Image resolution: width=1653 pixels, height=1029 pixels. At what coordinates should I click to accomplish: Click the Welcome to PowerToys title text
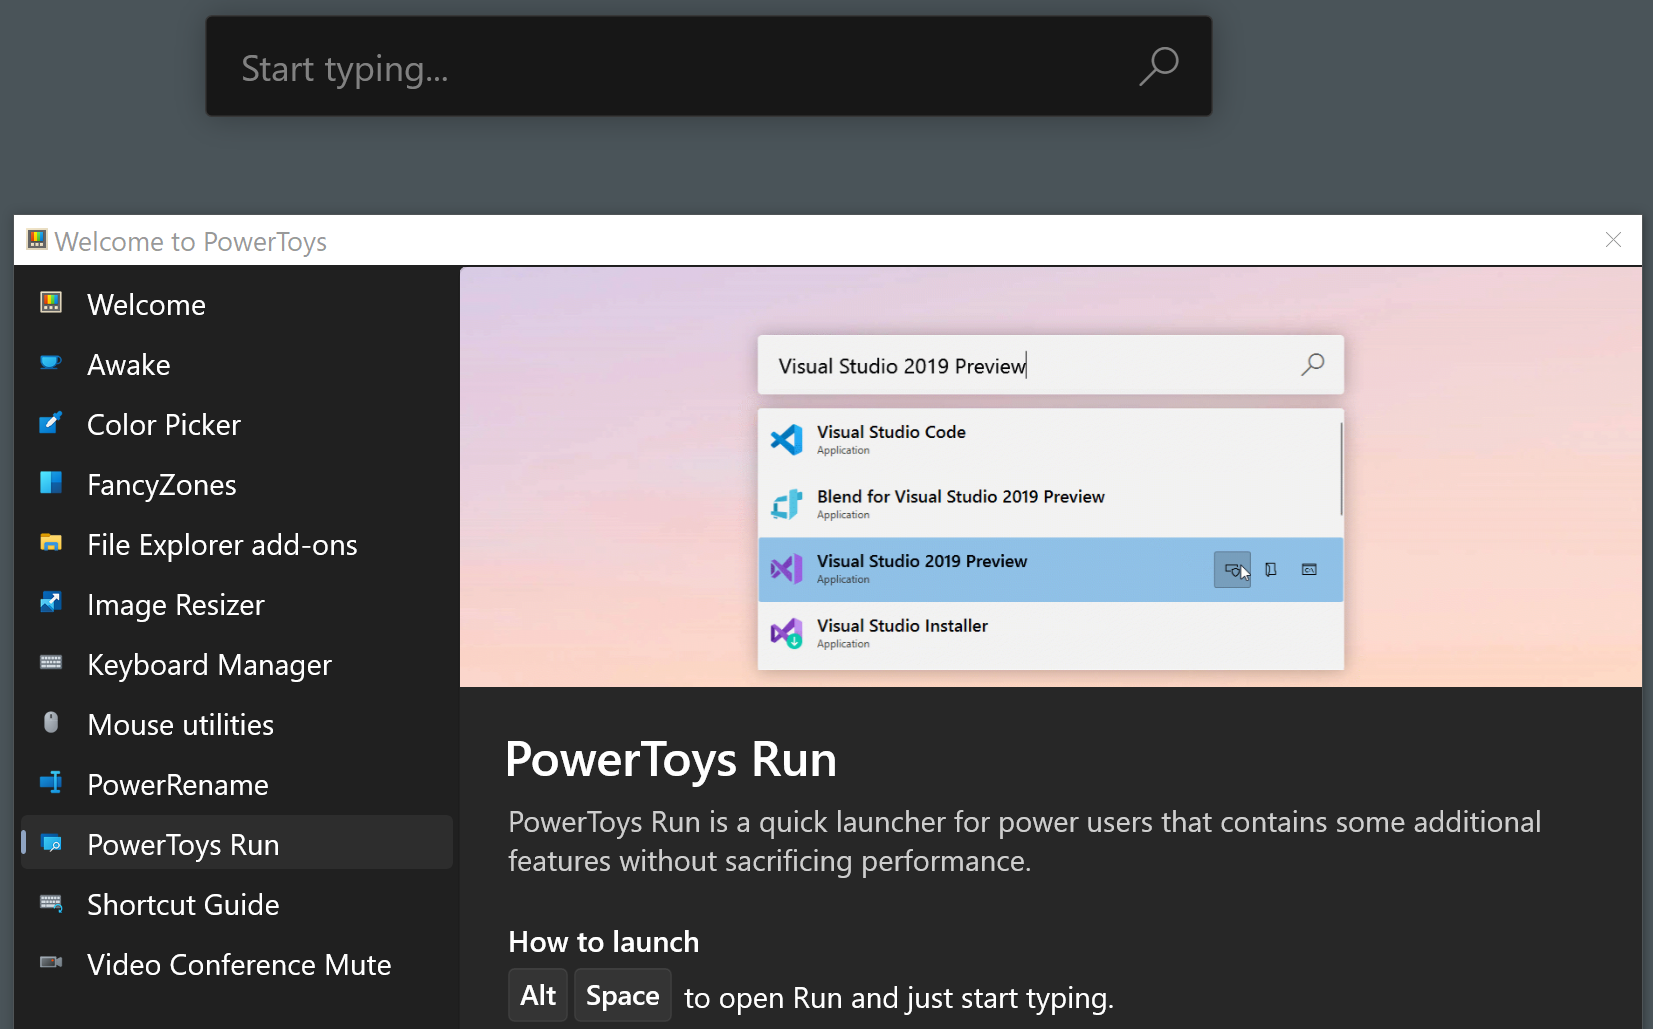[x=191, y=241]
